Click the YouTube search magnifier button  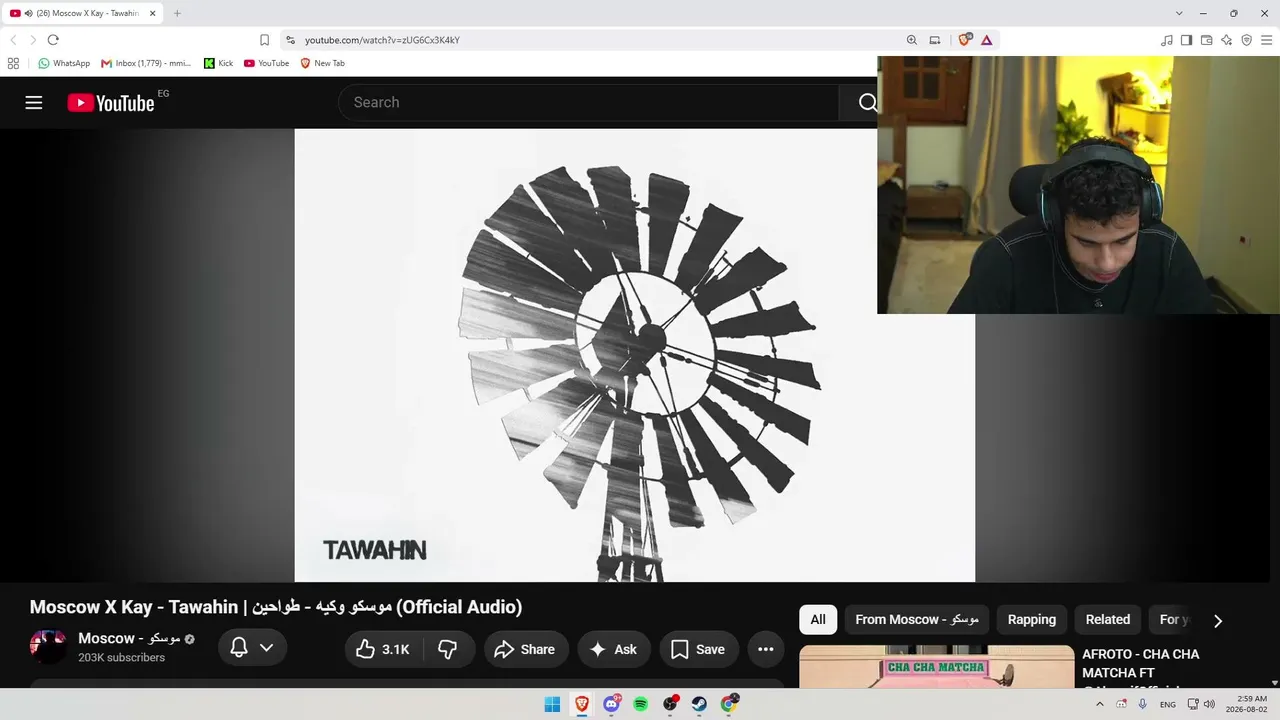(867, 102)
